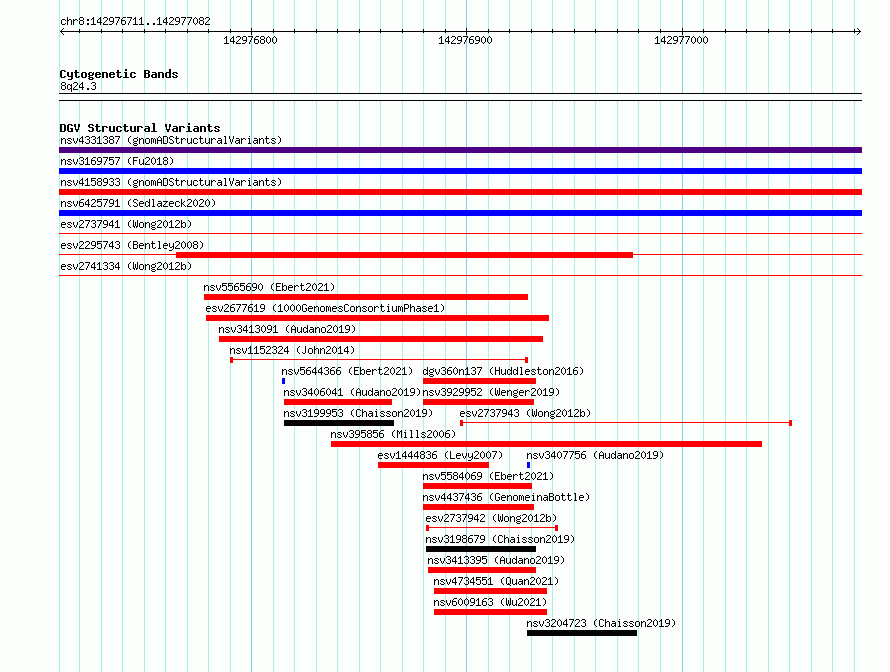
Task: Open the nsv3198679 (Chaisson2019) label
Action: [x=500, y=539]
